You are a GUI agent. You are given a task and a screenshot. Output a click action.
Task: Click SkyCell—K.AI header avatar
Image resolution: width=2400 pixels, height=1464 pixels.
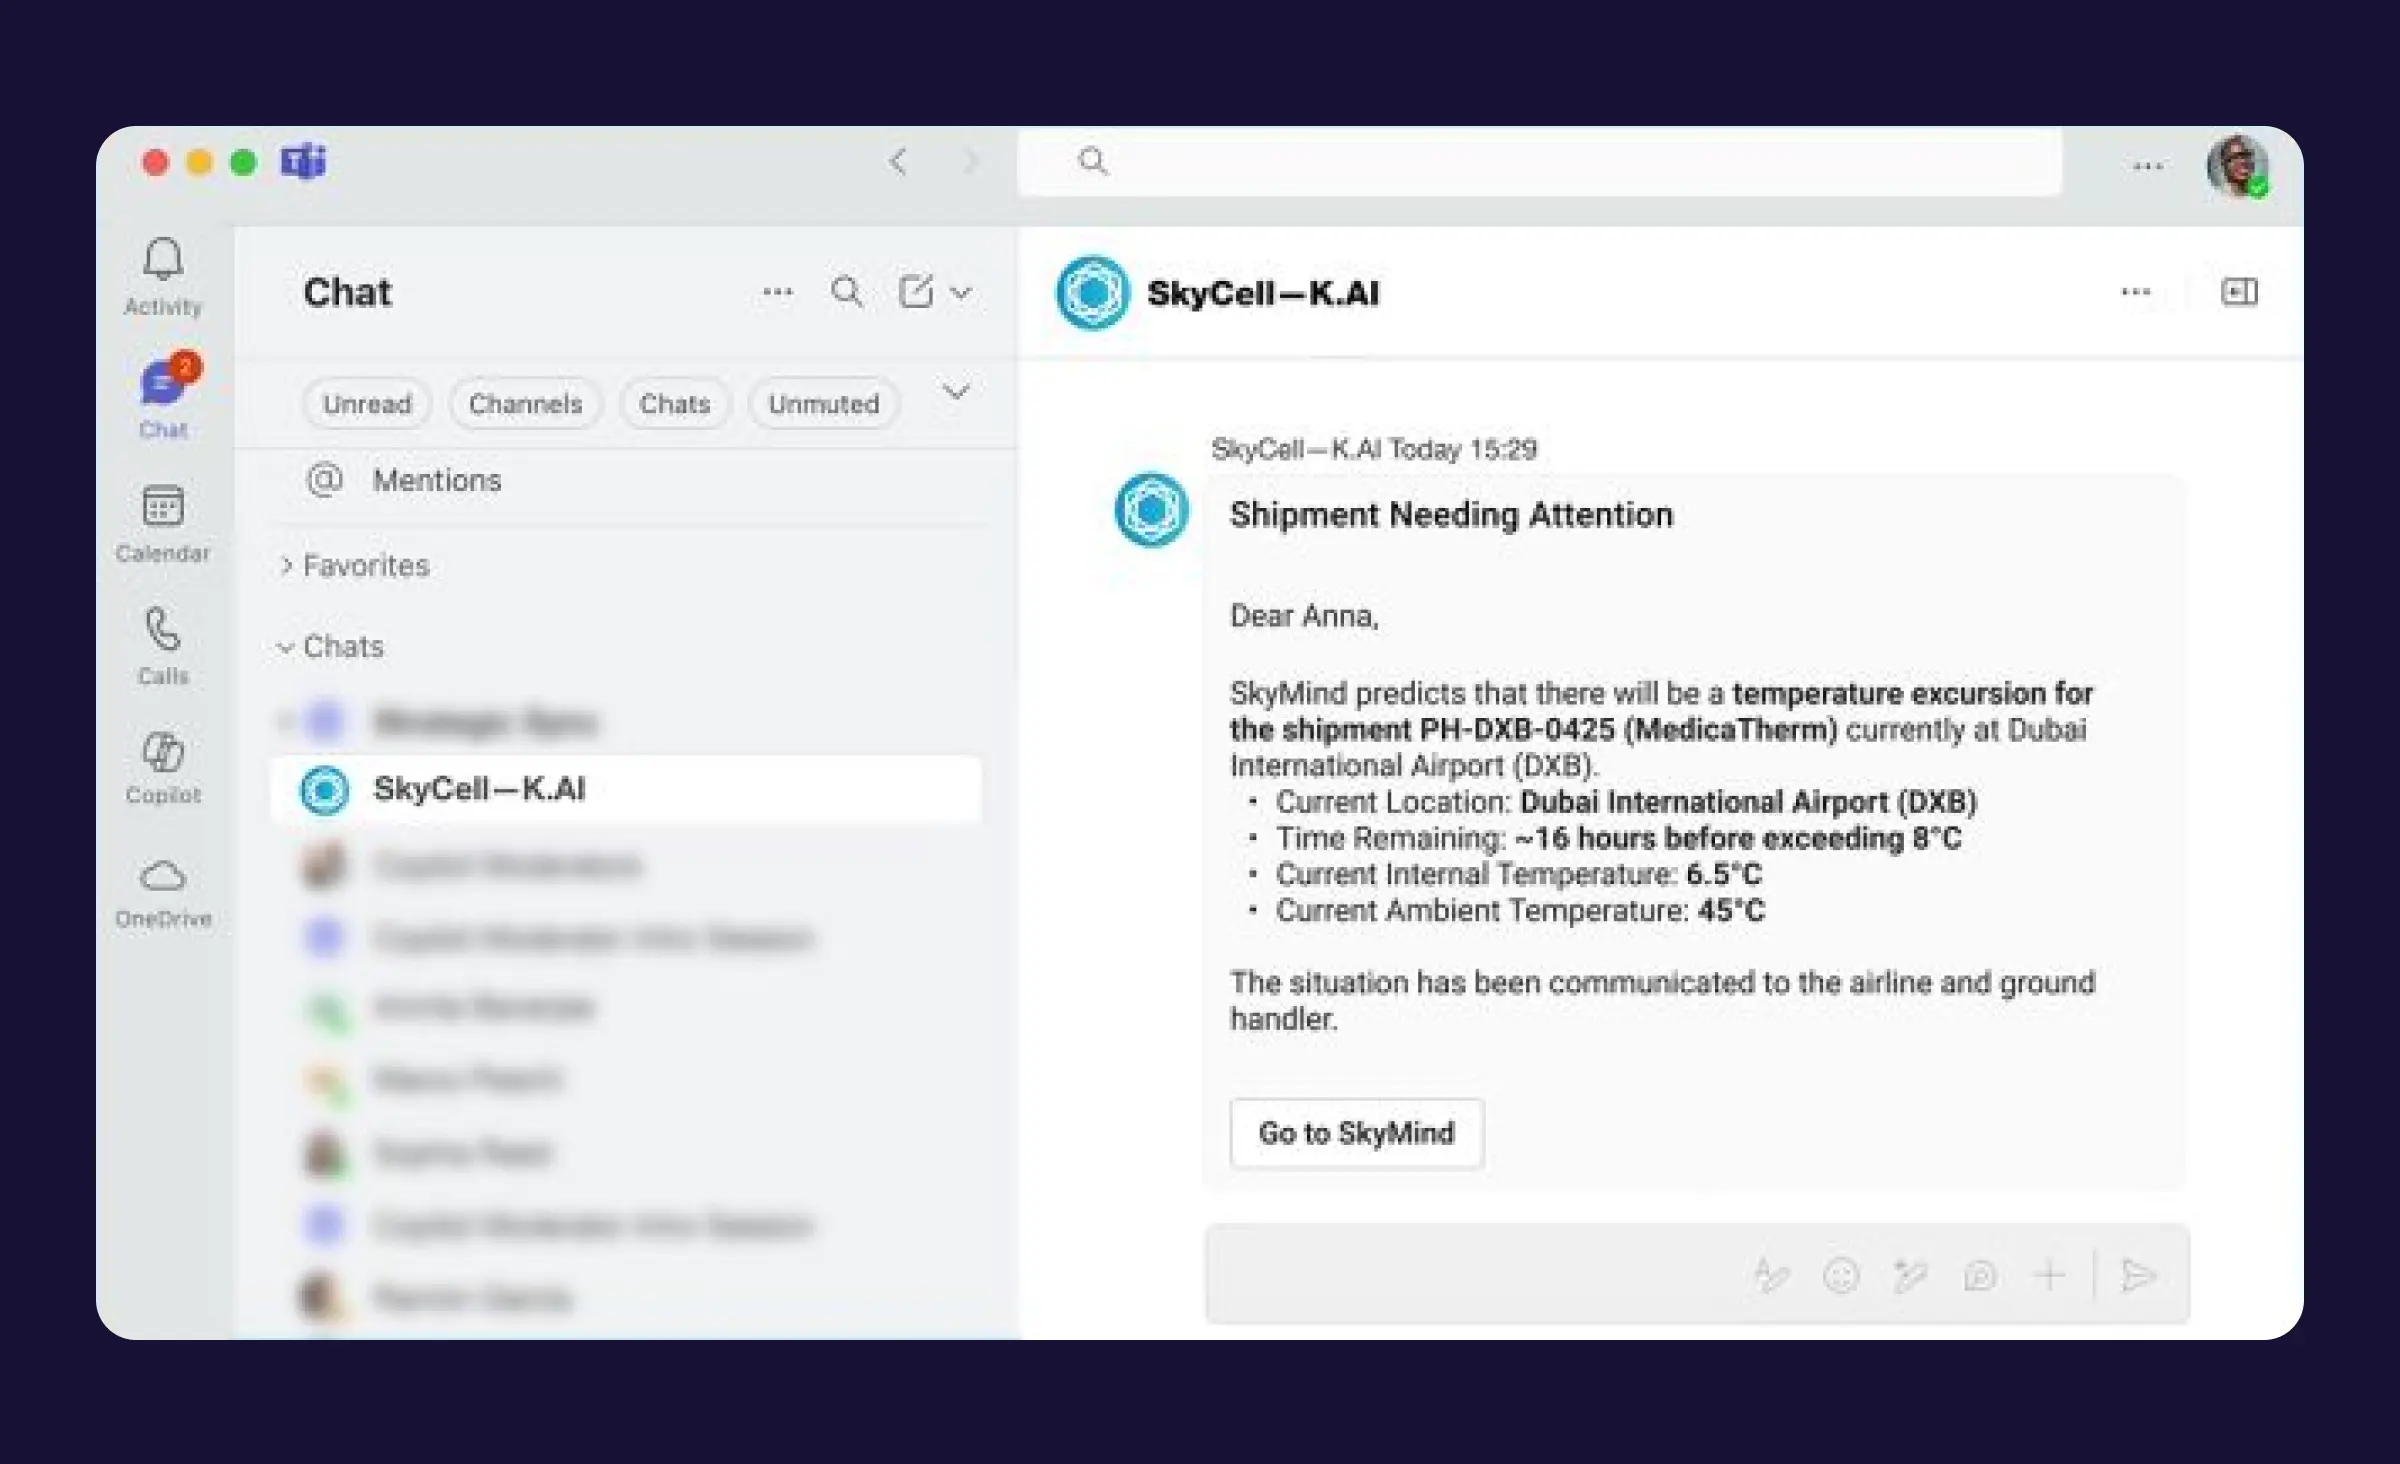click(x=1093, y=293)
